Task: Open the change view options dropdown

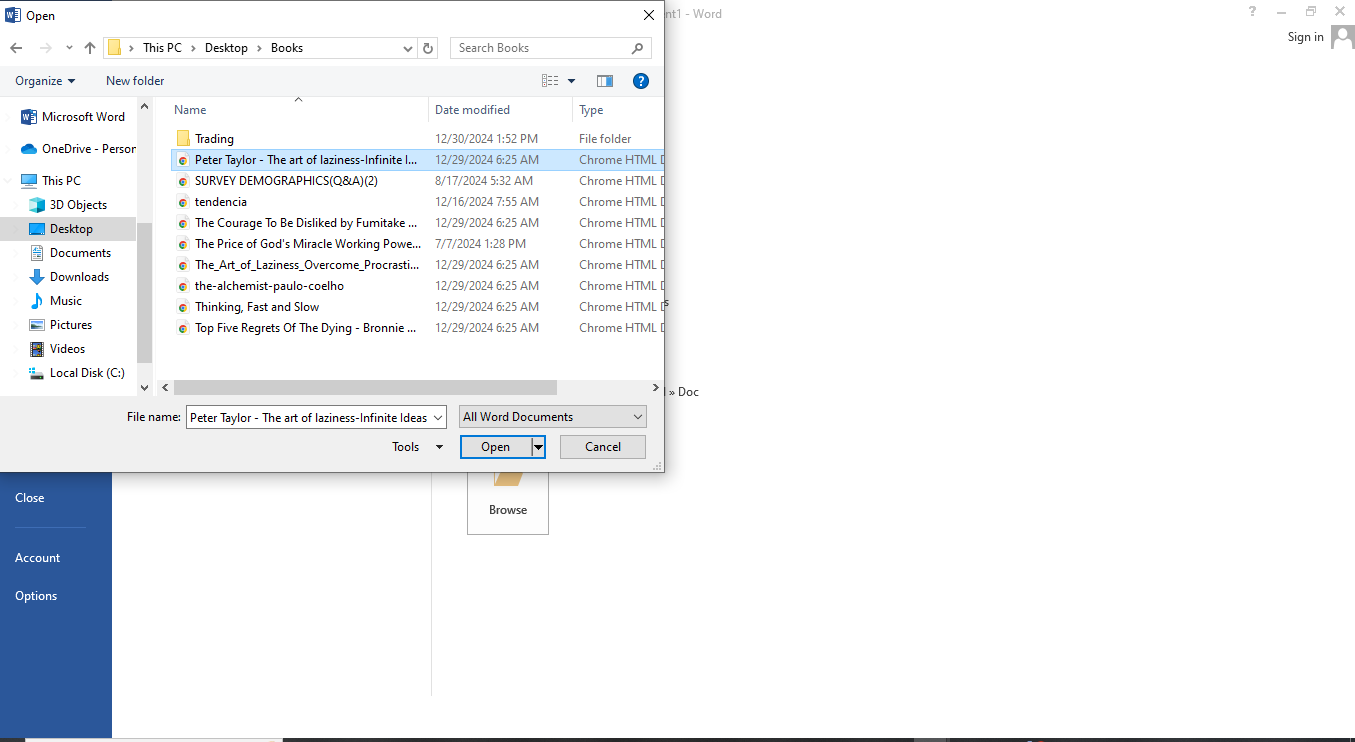Action: point(572,81)
